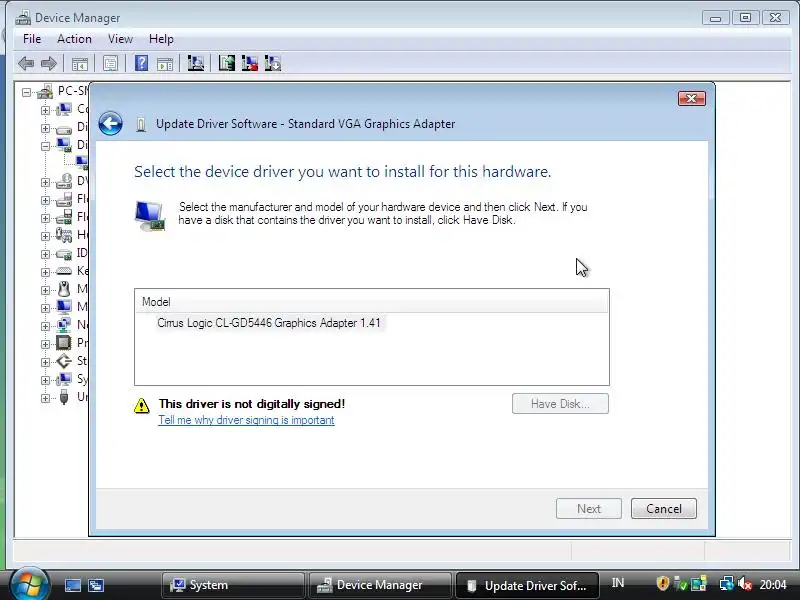Click the Show Desktop quick launch icon

(72, 585)
